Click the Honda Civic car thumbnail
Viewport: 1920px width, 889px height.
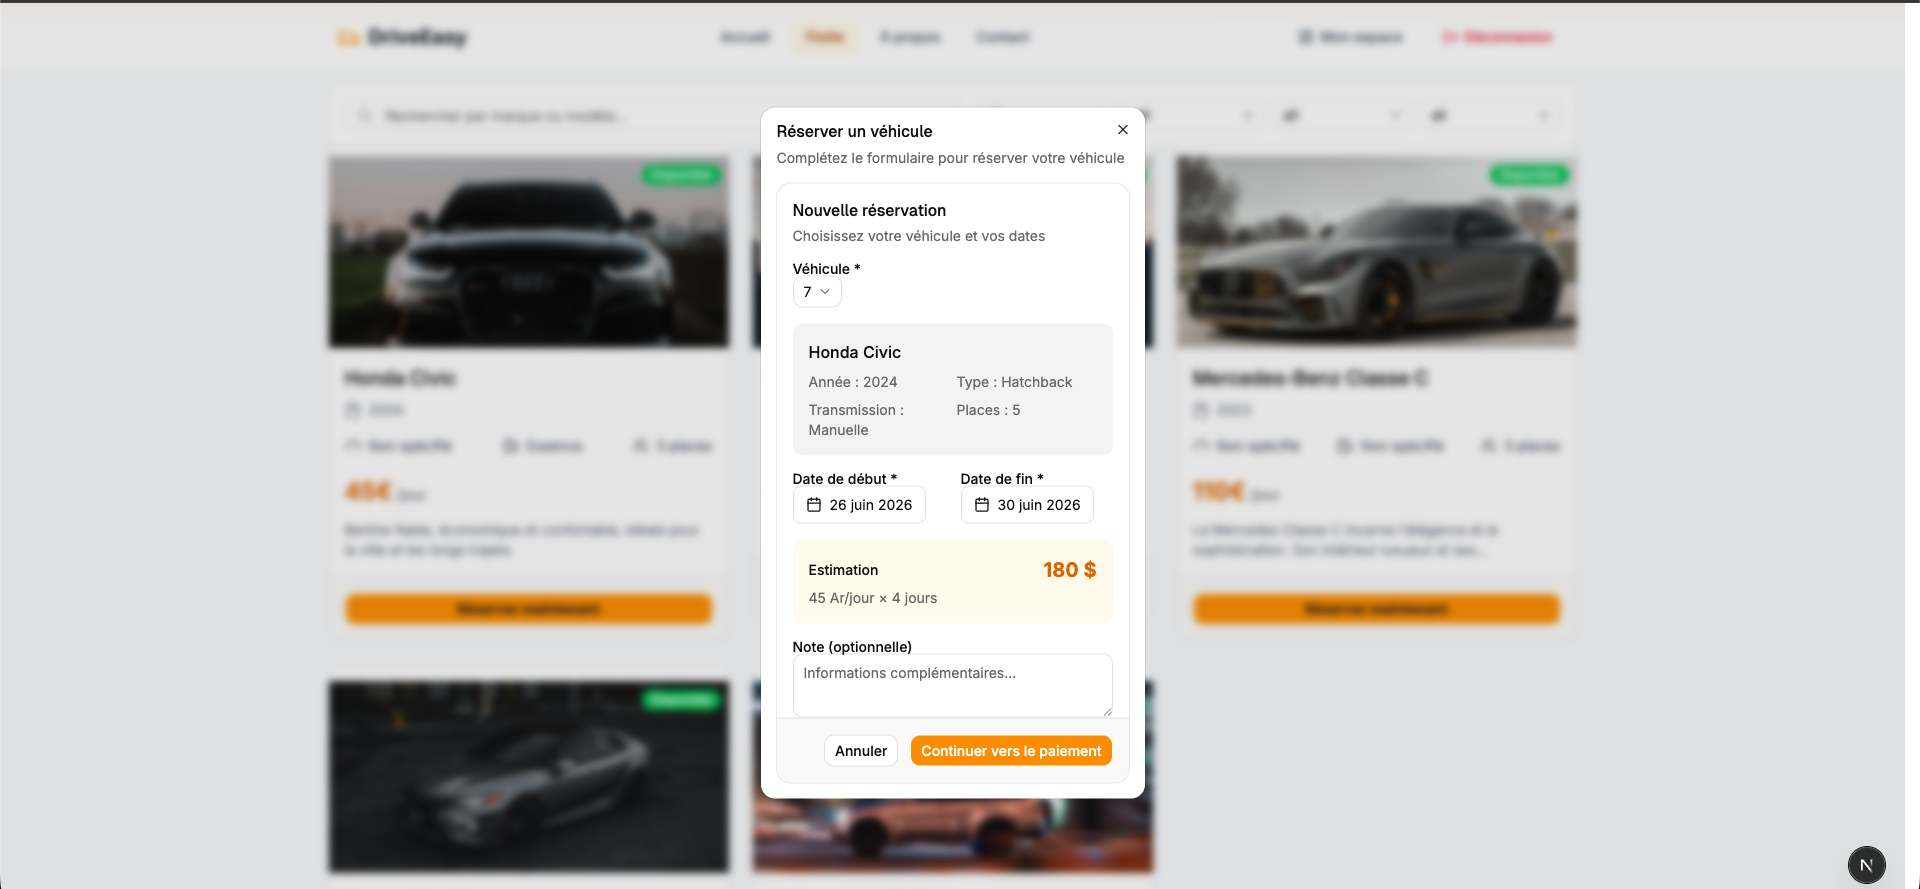pos(529,252)
